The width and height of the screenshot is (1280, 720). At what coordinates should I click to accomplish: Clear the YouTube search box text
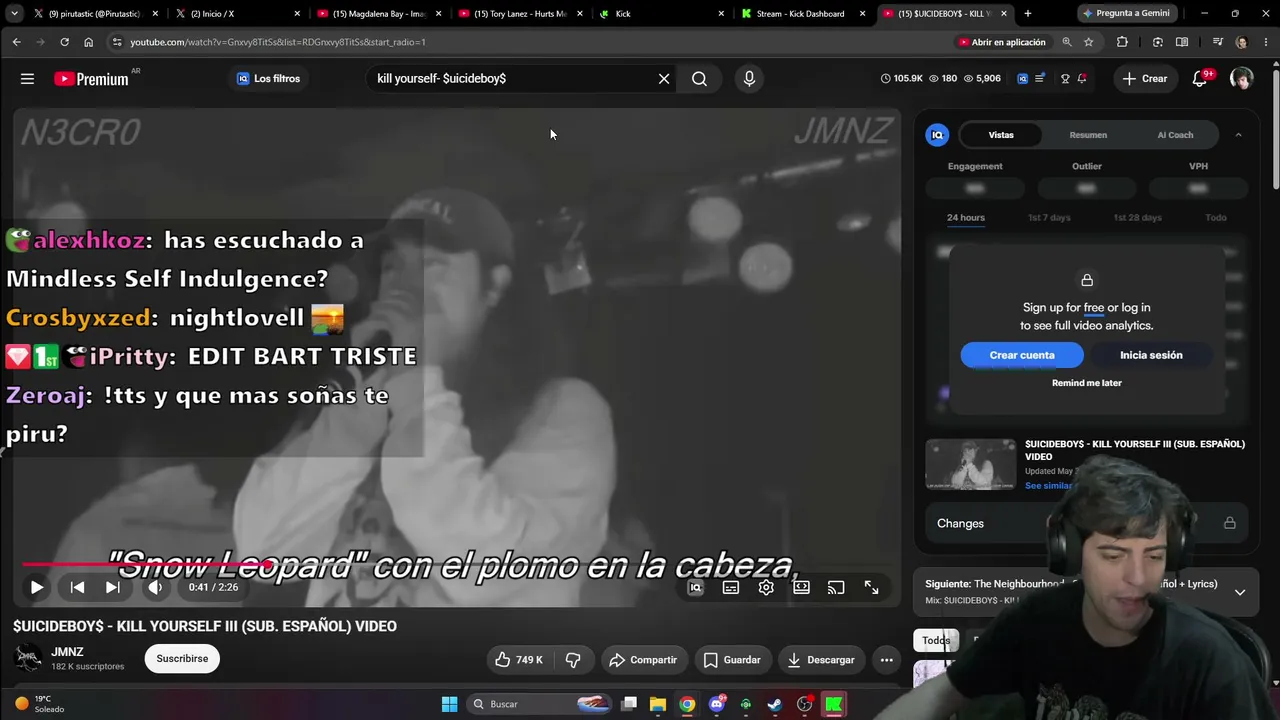pyautogui.click(x=664, y=79)
